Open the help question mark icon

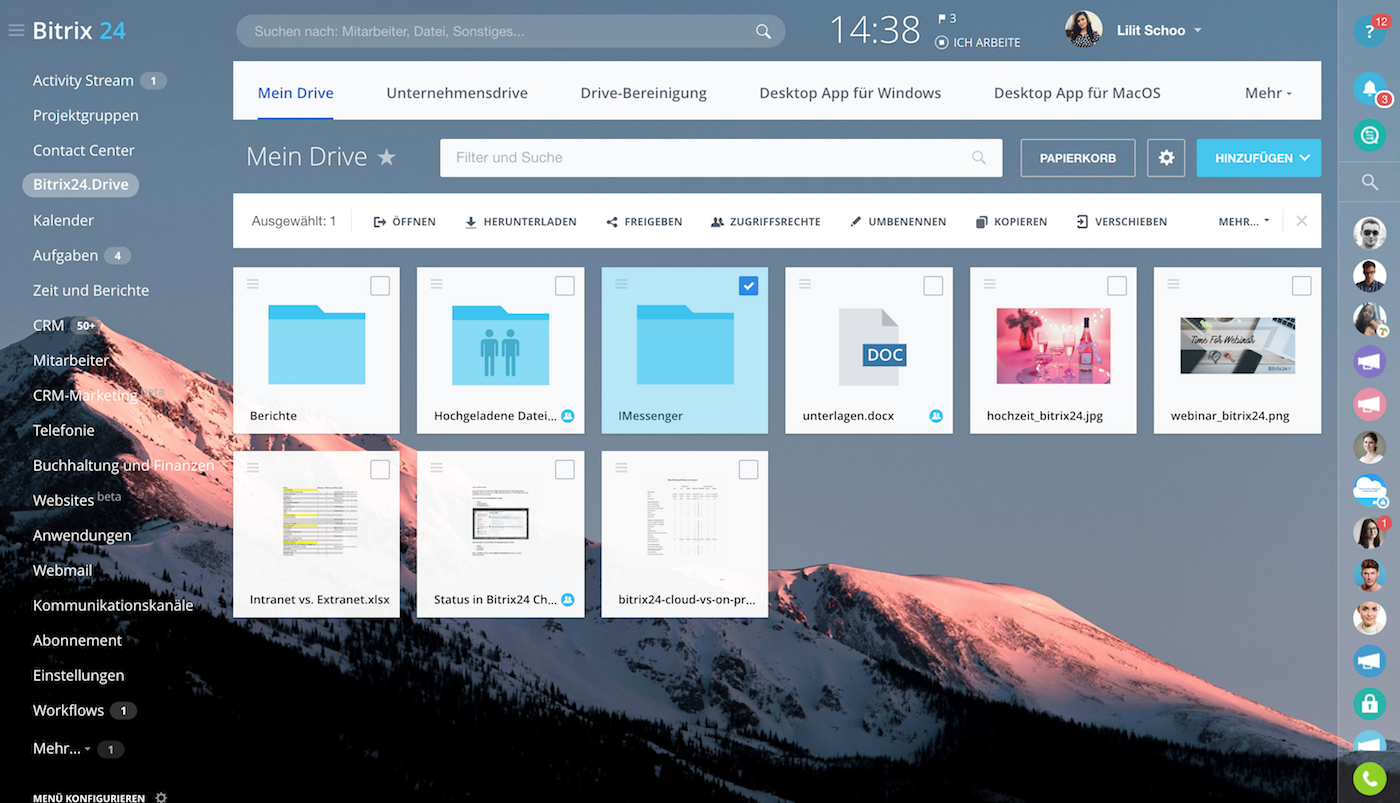(x=1370, y=31)
